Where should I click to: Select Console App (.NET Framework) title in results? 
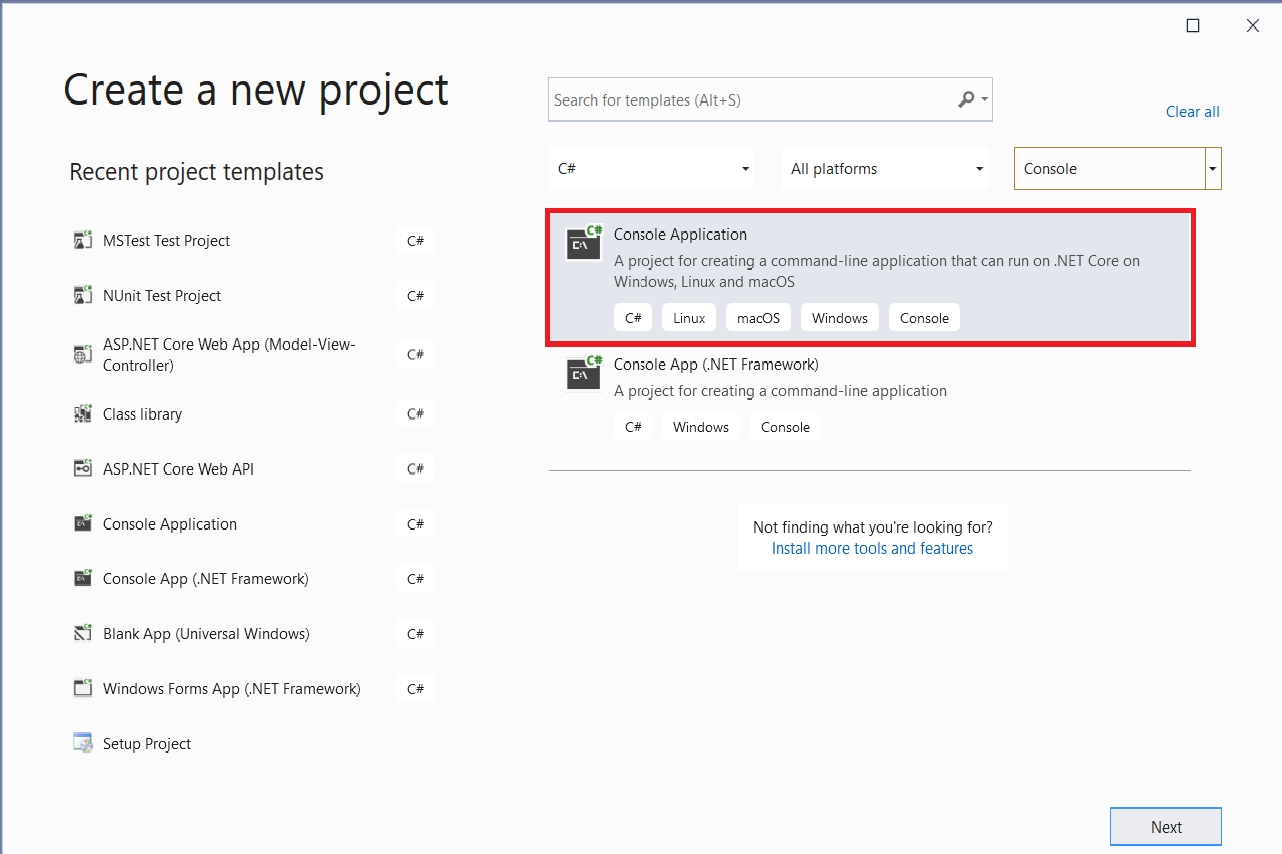(716, 365)
